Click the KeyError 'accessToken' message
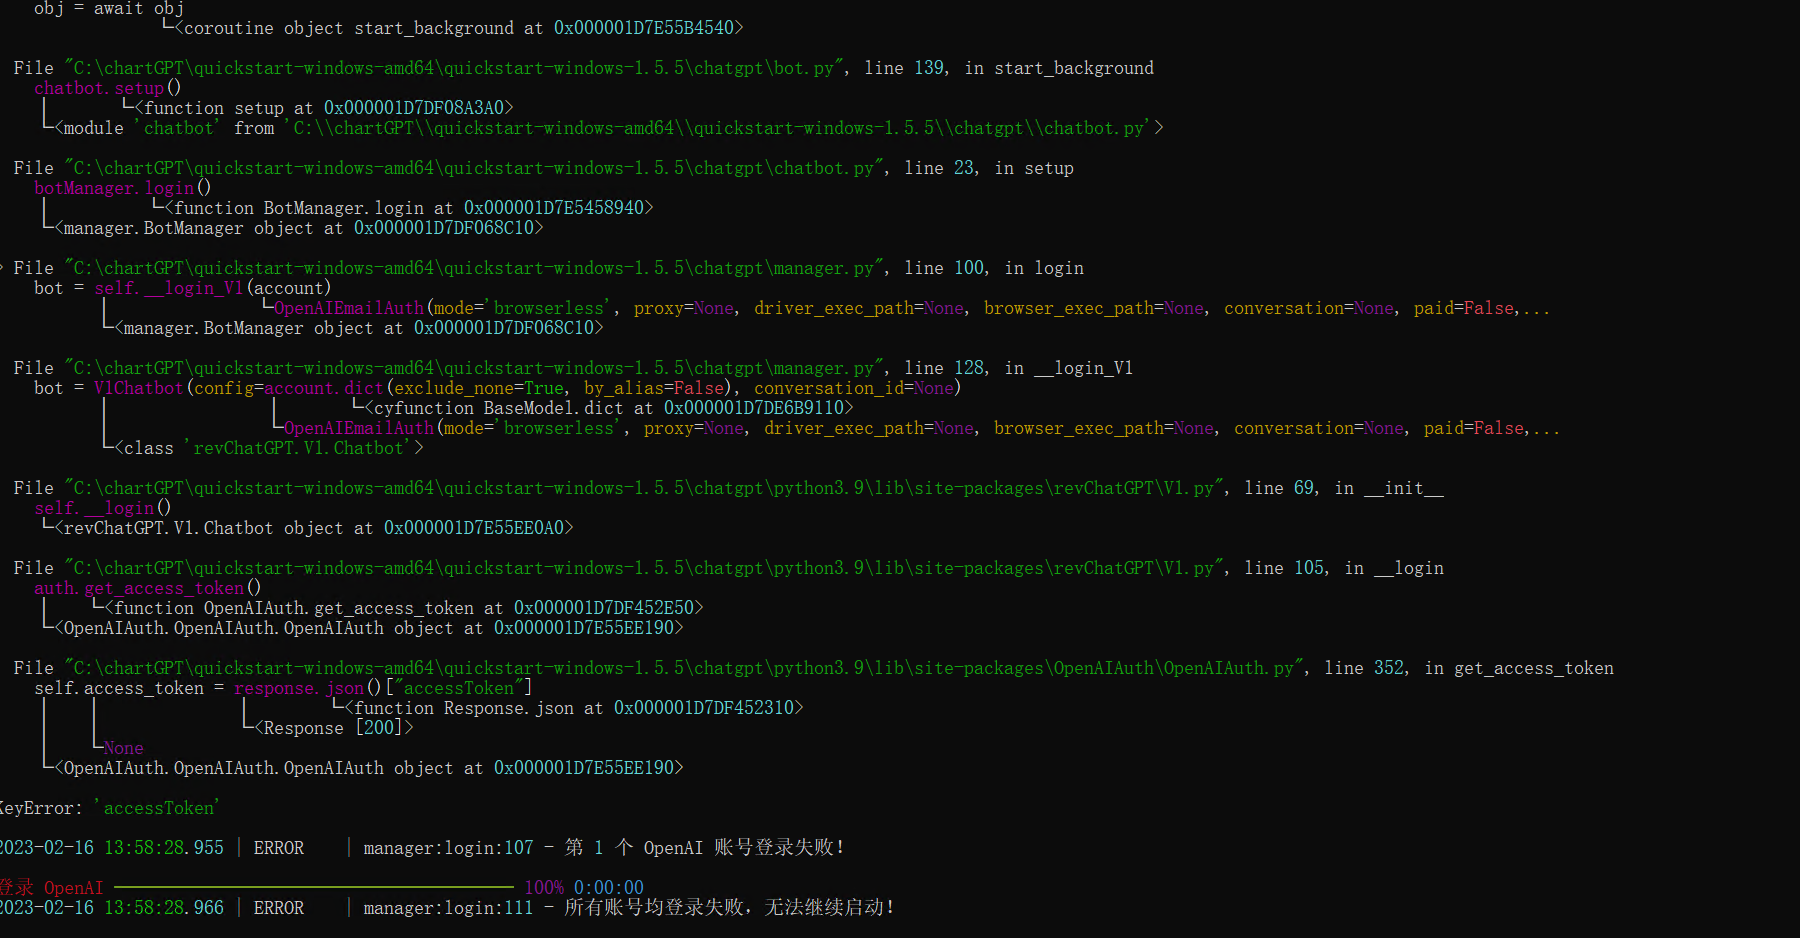The width and height of the screenshot is (1800, 938). tap(110, 808)
